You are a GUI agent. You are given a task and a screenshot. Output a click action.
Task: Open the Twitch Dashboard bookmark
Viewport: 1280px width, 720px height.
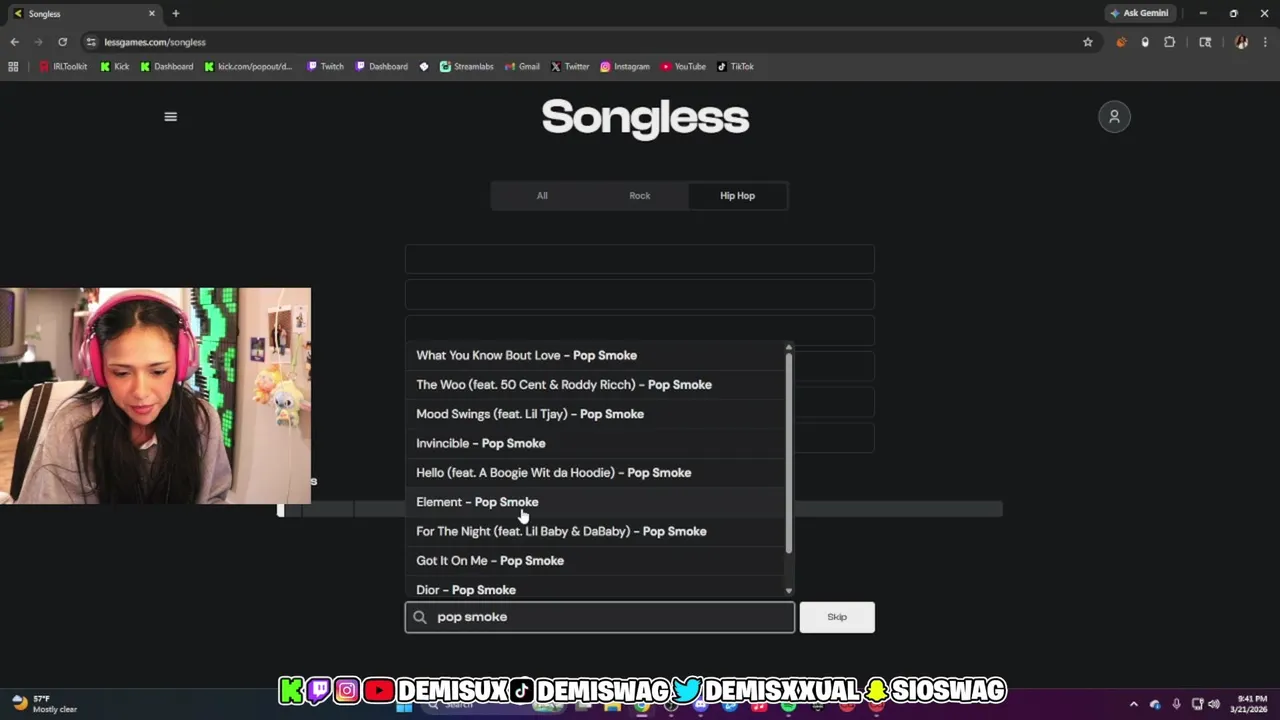(x=381, y=67)
